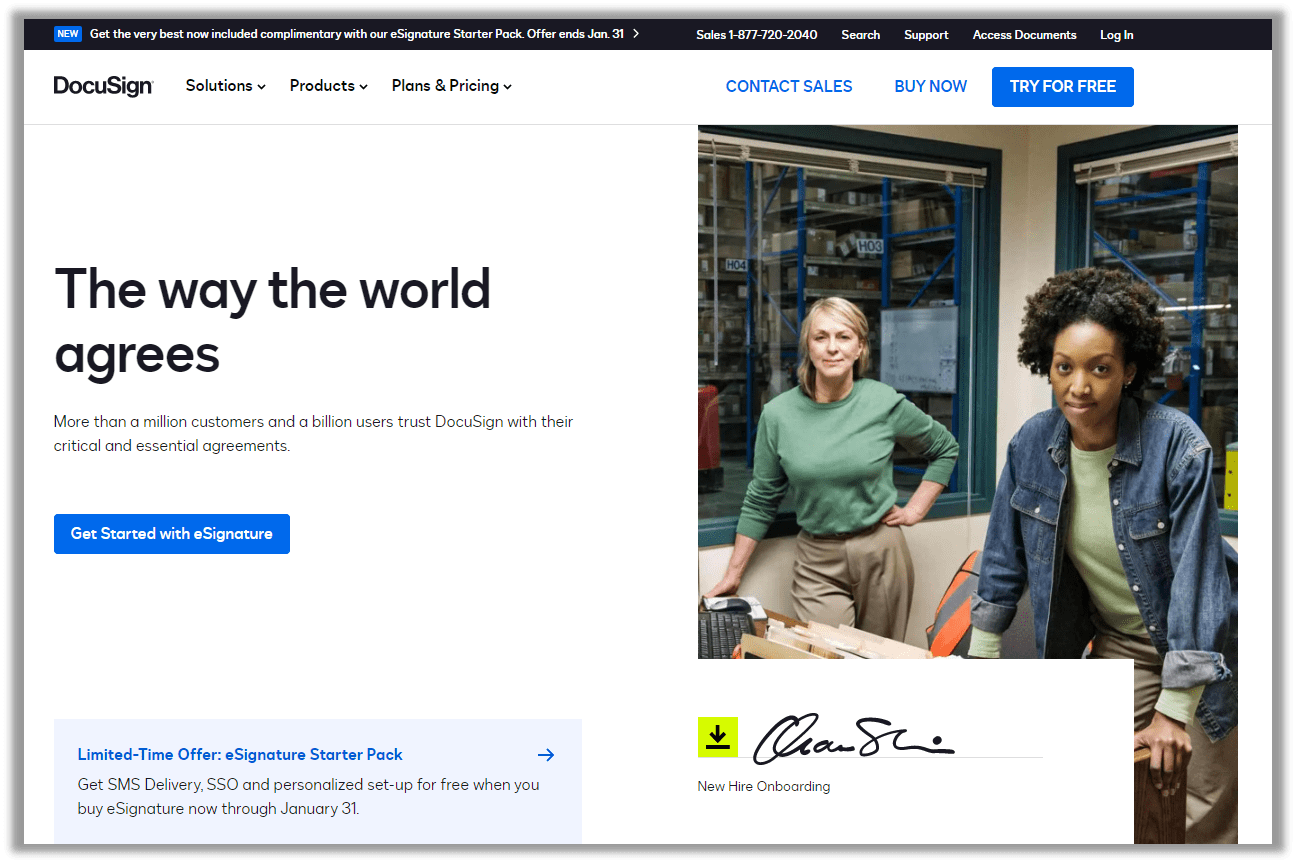Image resolution: width=1296 pixels, height=863 pixels.
Task: Click CONTACT SALES
Action: pyautogui.click(x=789, y=87)
